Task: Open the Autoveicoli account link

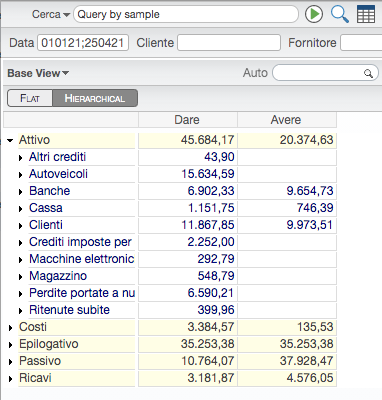Action: [58, 174]
